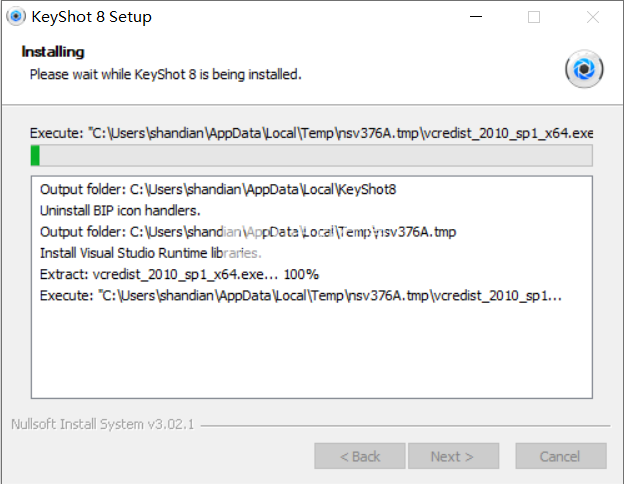
Task: Click the large KeyShot logo in header
Action: tap(584, 69)
